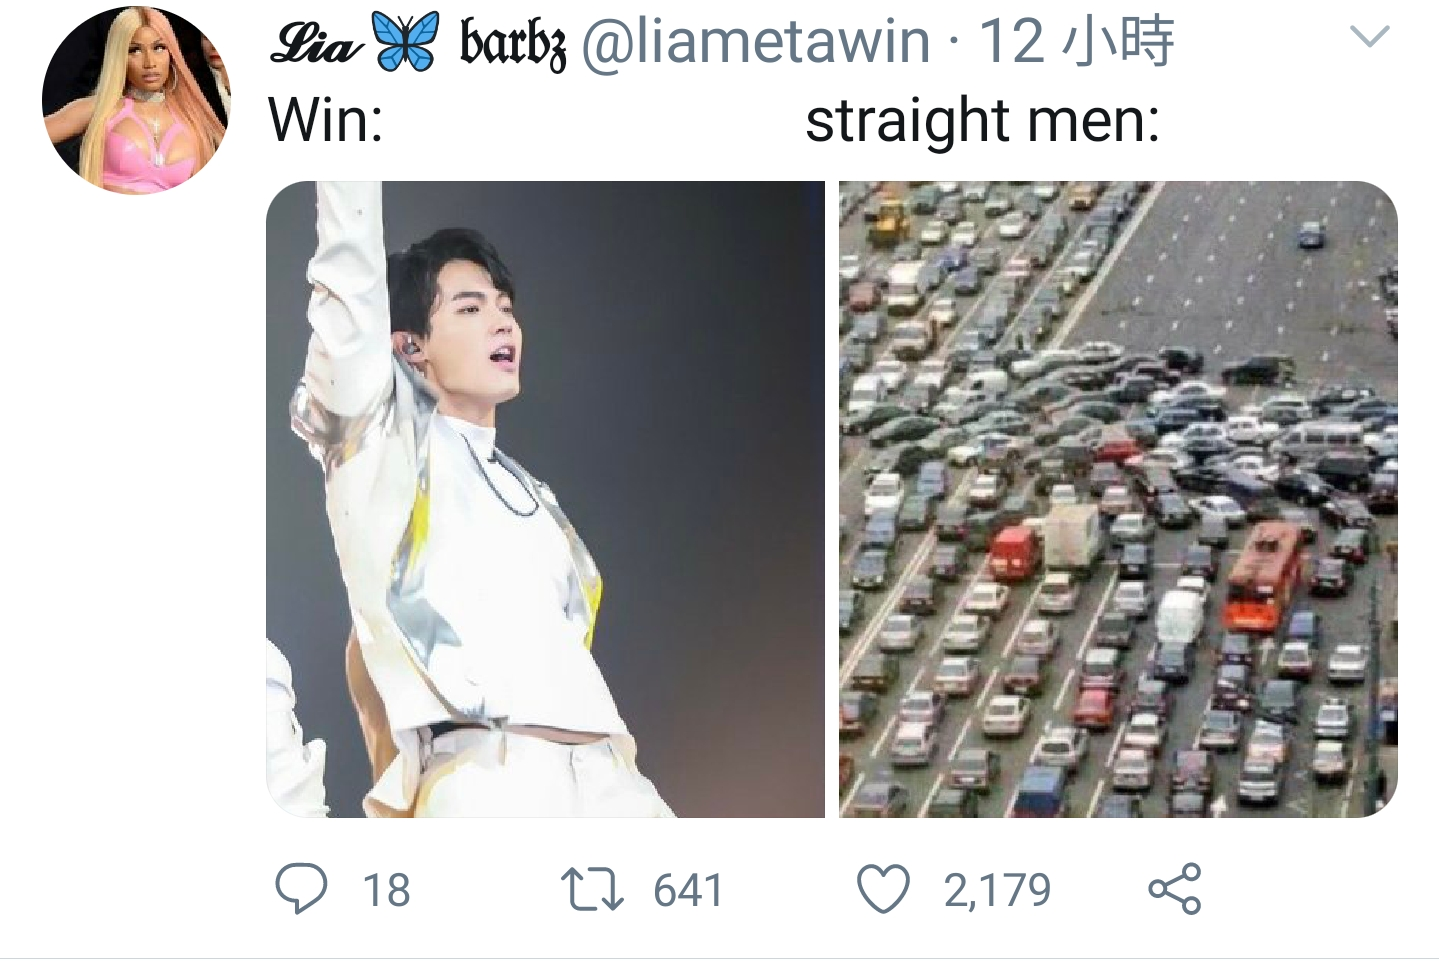
Task: Open the share icon menu
Action: (x=1175, y=889)
